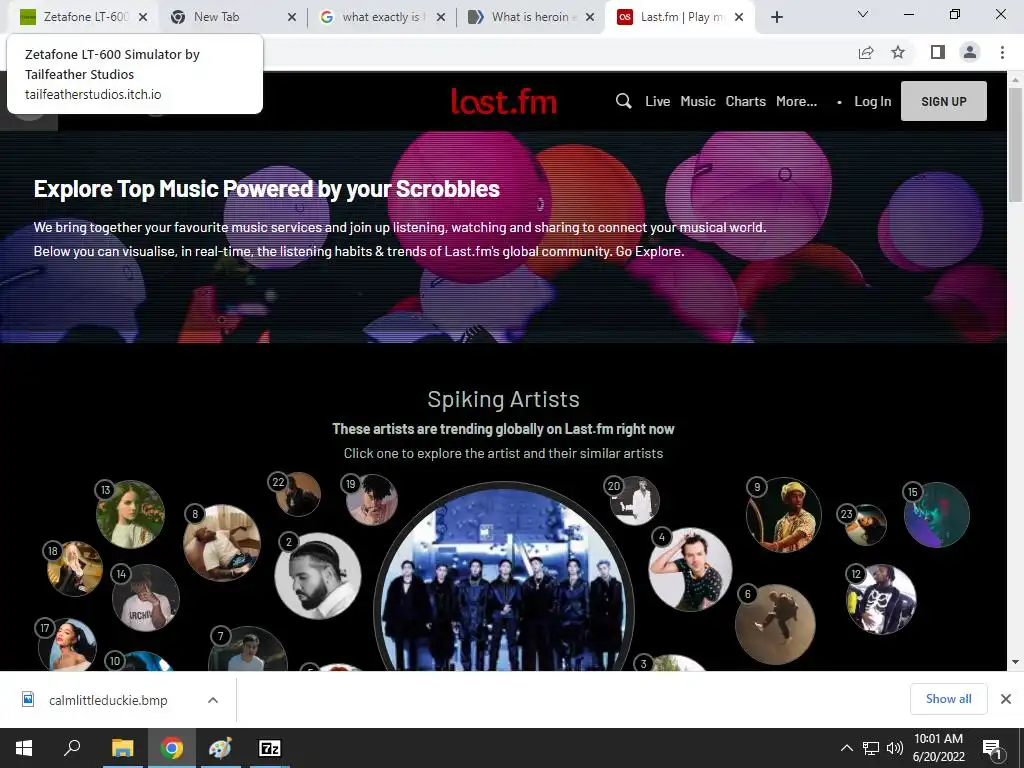
Task: Select artist bubble number 4
Action: coord(690,569)
